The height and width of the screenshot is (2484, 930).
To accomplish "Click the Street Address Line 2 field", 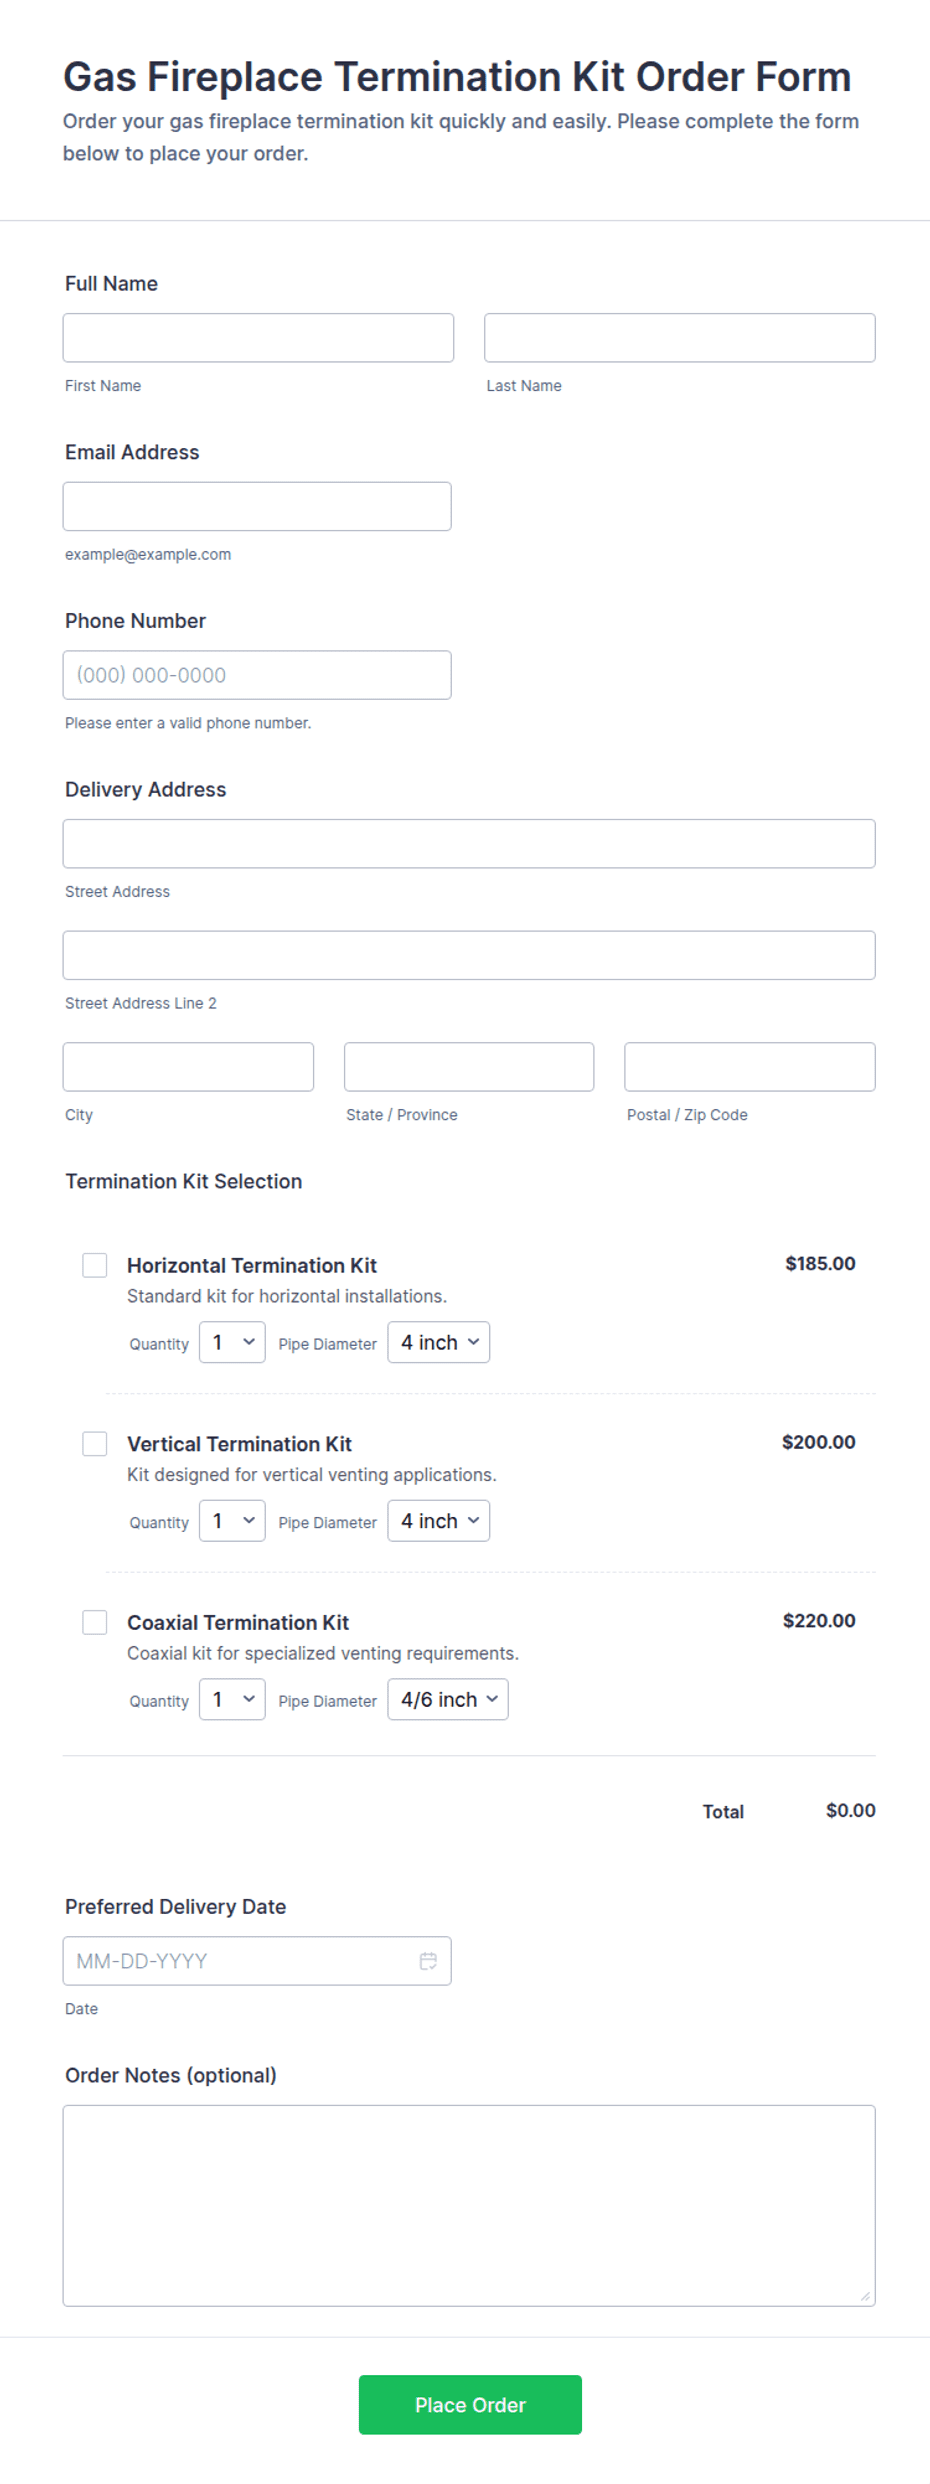I will 469,955.
